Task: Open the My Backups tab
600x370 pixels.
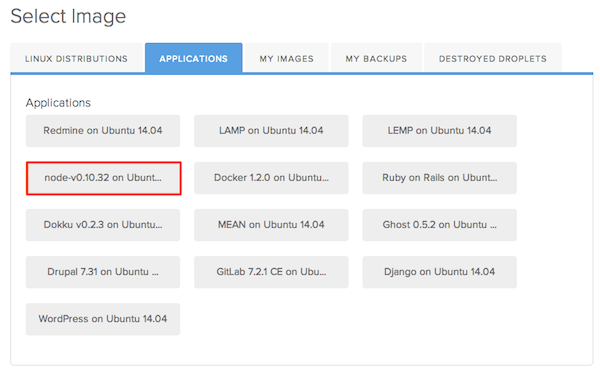Action: (376, 58)
